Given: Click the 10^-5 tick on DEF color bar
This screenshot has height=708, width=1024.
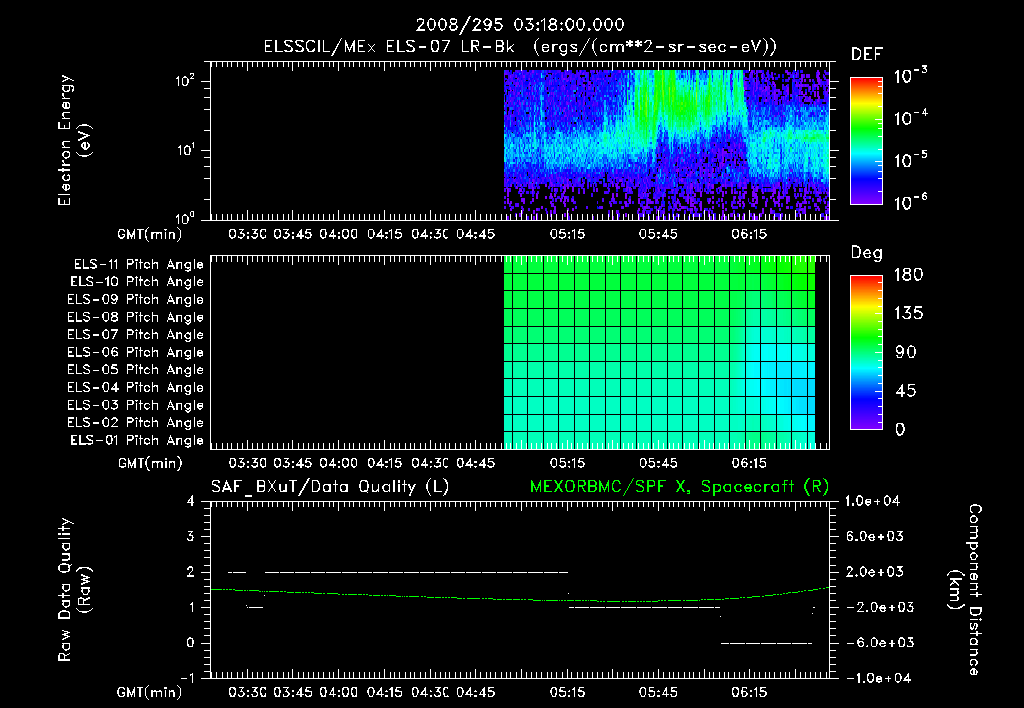Looking at the screenshot, I should point(911,161).
